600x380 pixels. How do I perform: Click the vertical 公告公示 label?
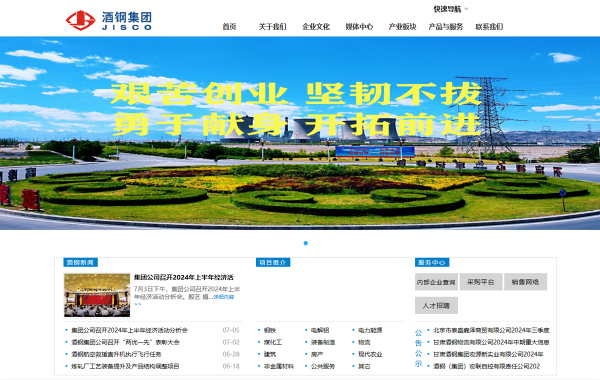pyautogui.click(x=419, y=348)
